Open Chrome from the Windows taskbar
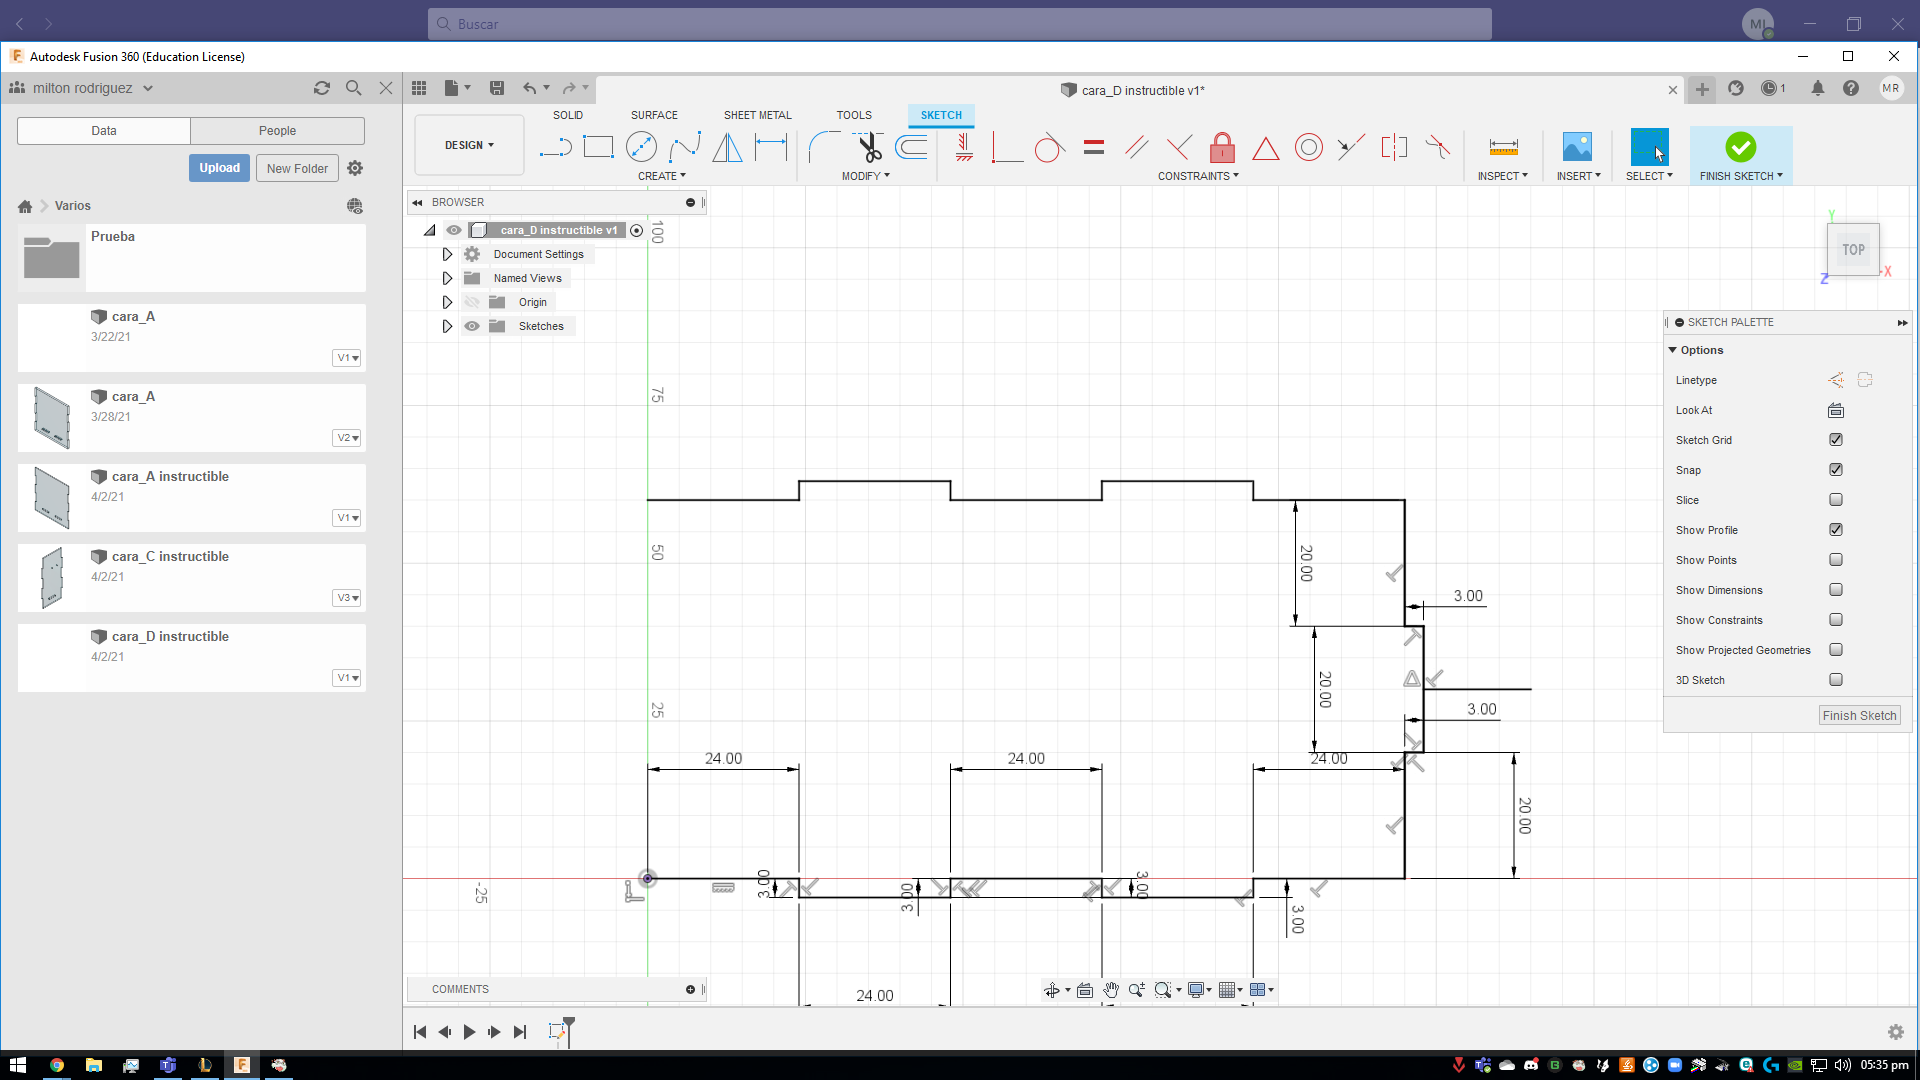1920x1080 pixels. click(57, 1065)
